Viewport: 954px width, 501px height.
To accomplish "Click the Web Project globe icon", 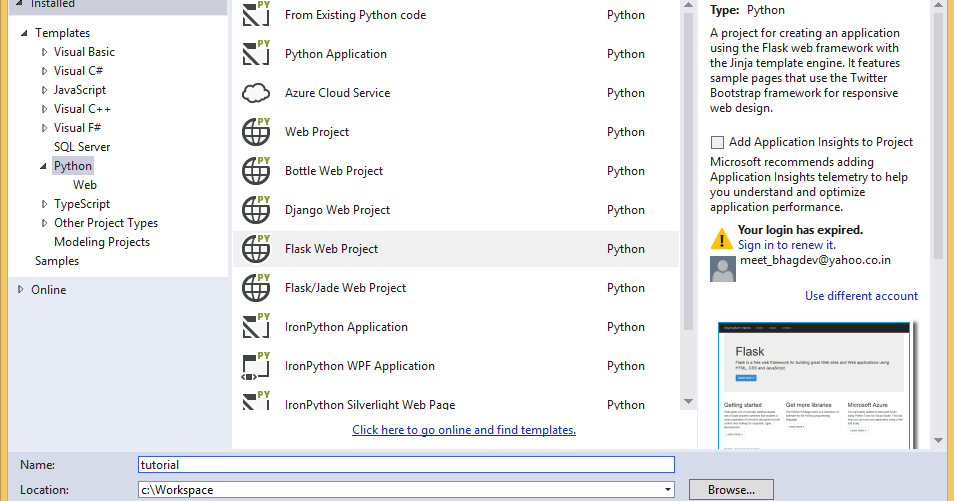I will (x=256, y=131).
